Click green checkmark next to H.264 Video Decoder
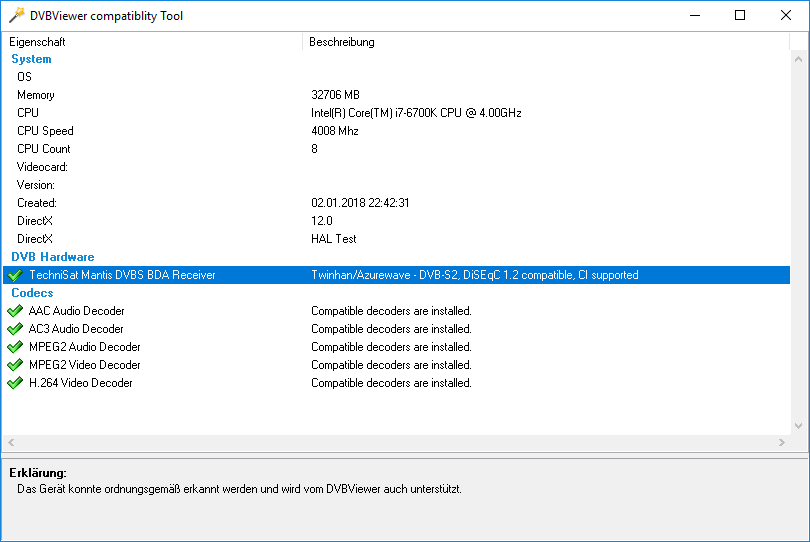Screen dimensions: 810x542 [x=15, y=383]
